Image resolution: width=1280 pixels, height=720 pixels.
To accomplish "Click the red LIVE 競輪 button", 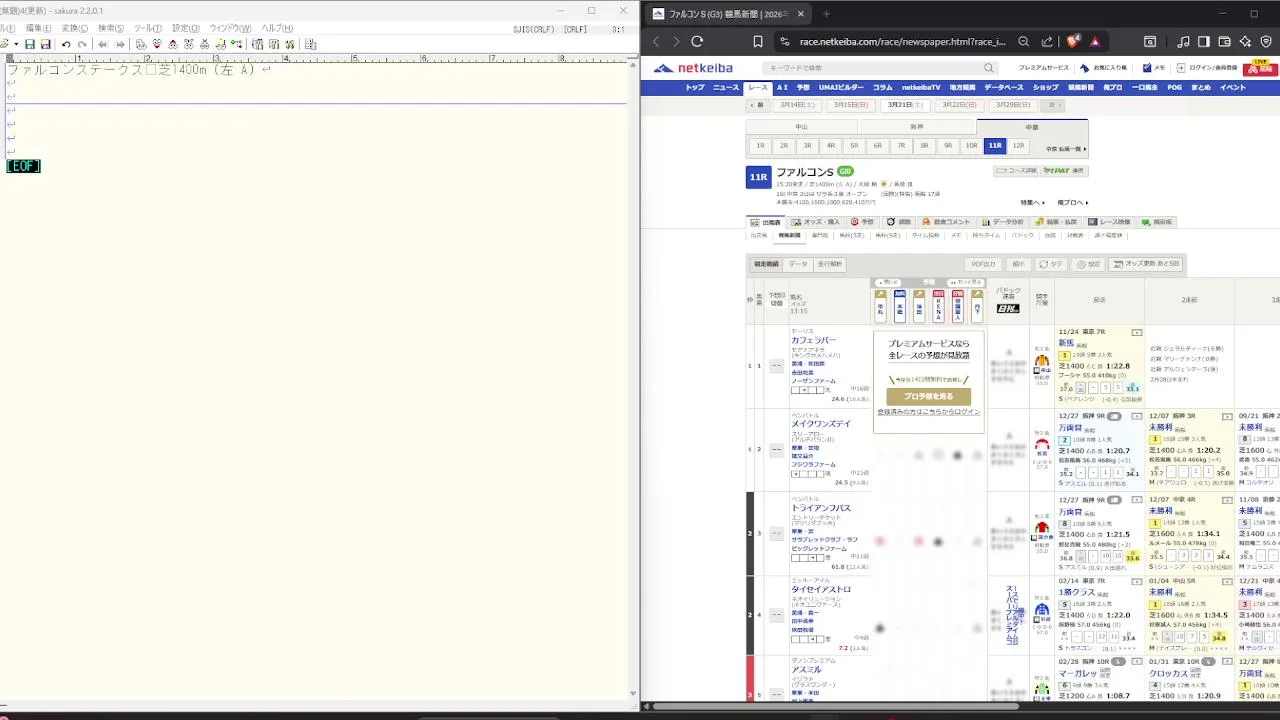I will coord(1260,67).
